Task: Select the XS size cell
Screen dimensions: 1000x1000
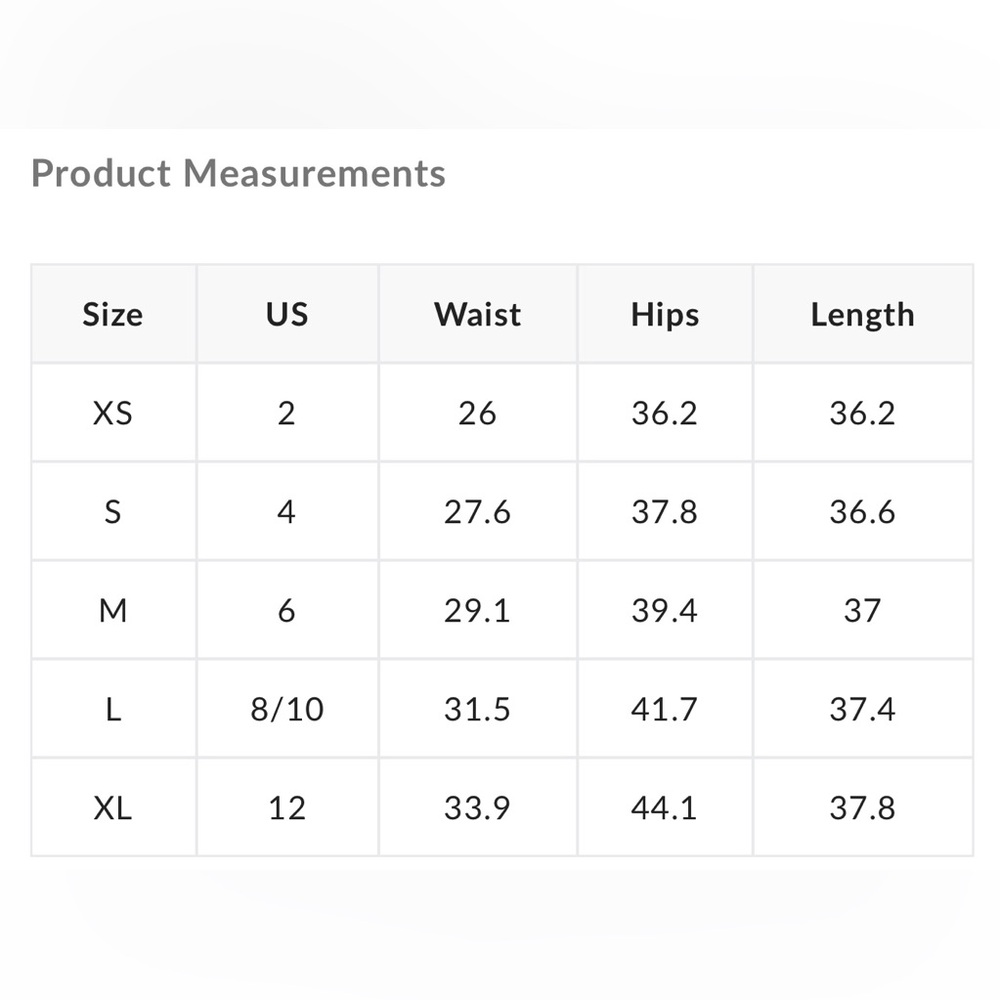Action: pos(113,413)
